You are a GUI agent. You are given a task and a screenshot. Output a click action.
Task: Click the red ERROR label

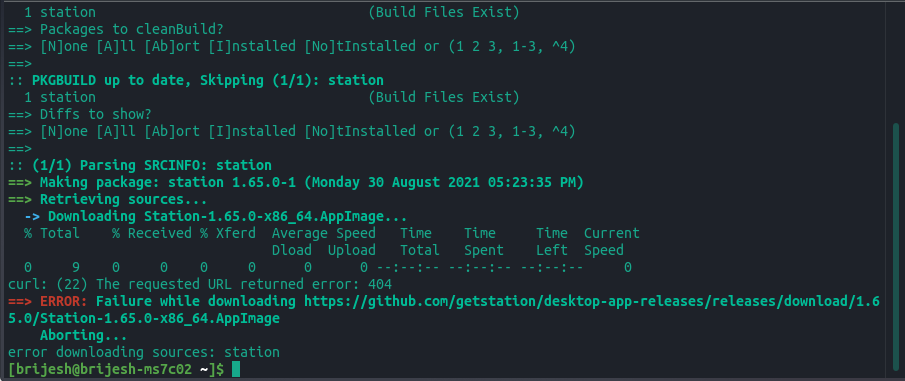(x=63, y=301)
